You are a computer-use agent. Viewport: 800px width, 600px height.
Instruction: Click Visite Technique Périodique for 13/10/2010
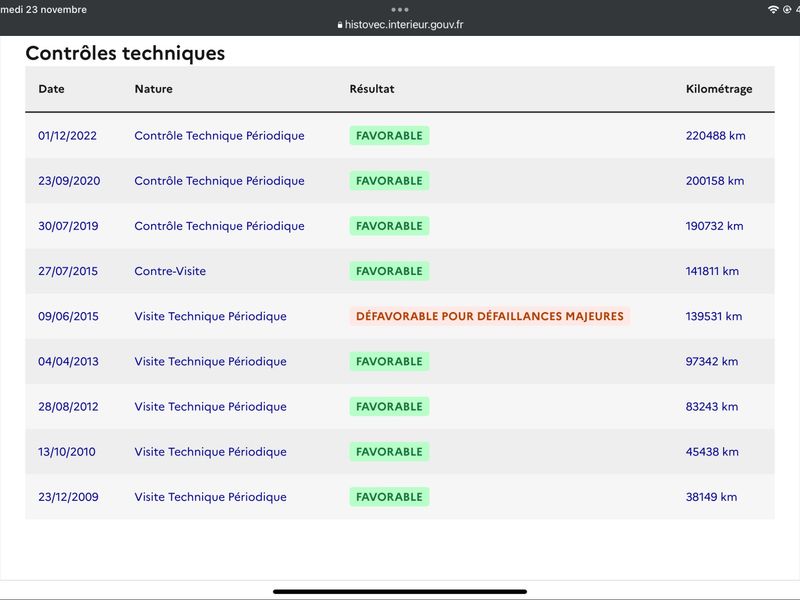(x=211, y=452)
